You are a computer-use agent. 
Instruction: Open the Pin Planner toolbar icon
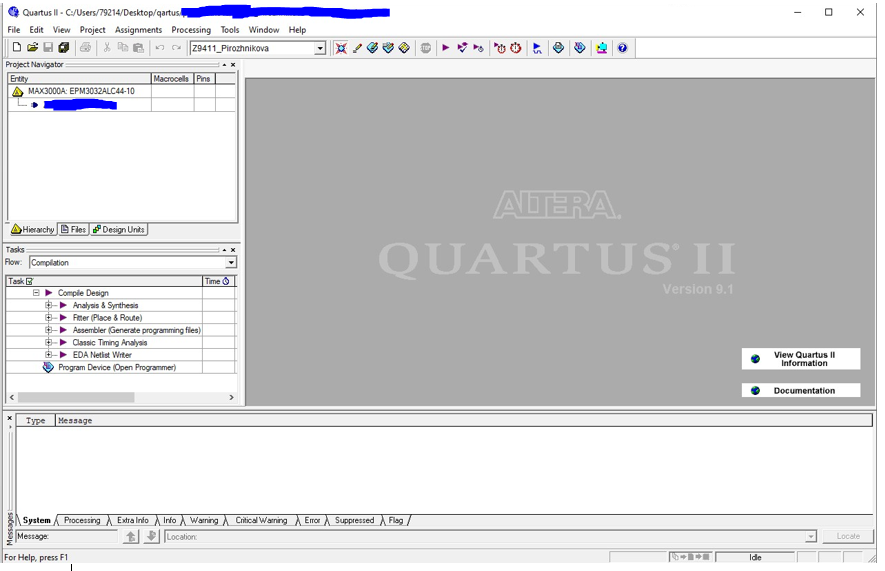[x=373, y=48]
